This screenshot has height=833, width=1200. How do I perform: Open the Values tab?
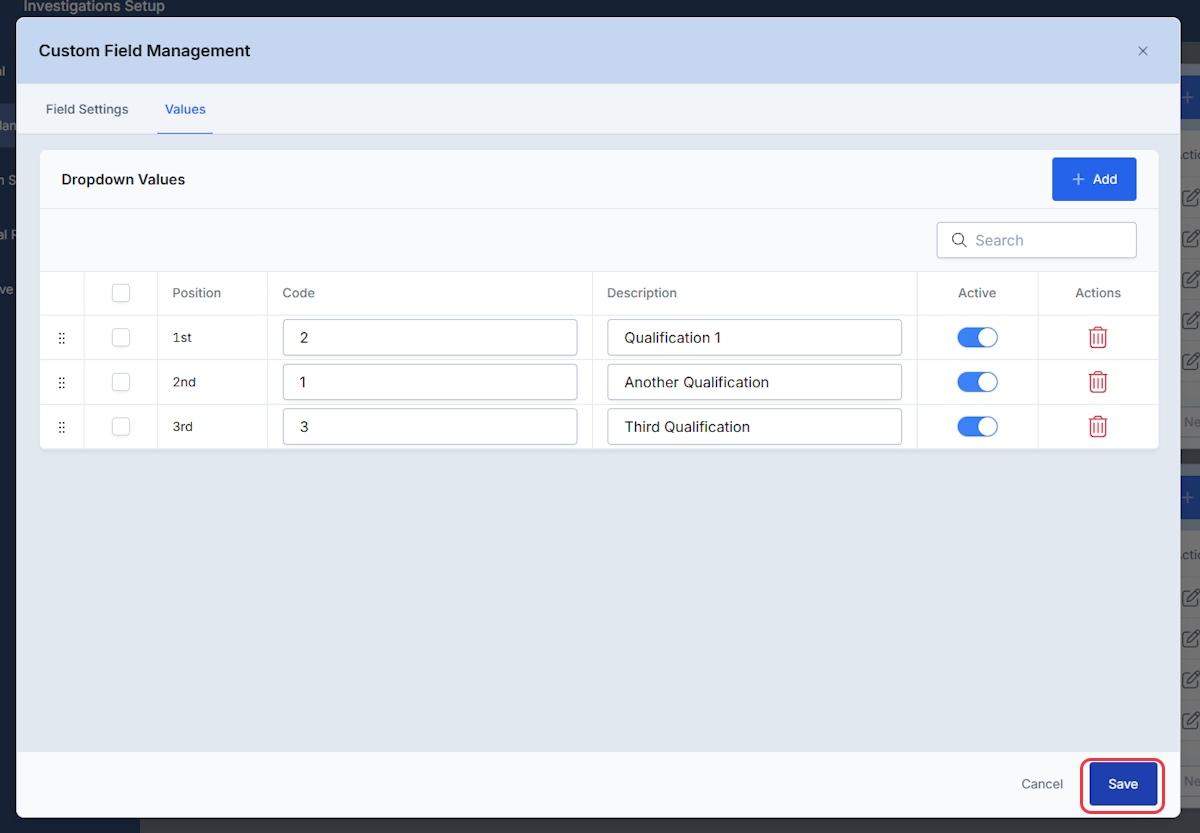coord(185,109)
